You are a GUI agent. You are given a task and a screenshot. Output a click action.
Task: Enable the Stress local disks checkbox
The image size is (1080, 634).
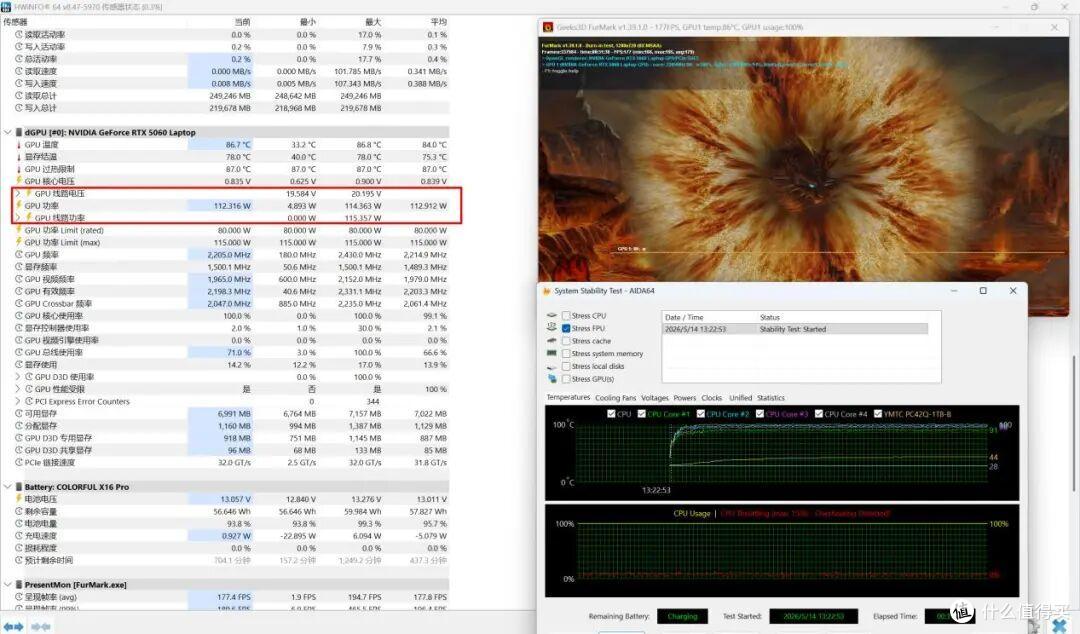[x=565, y=366]
